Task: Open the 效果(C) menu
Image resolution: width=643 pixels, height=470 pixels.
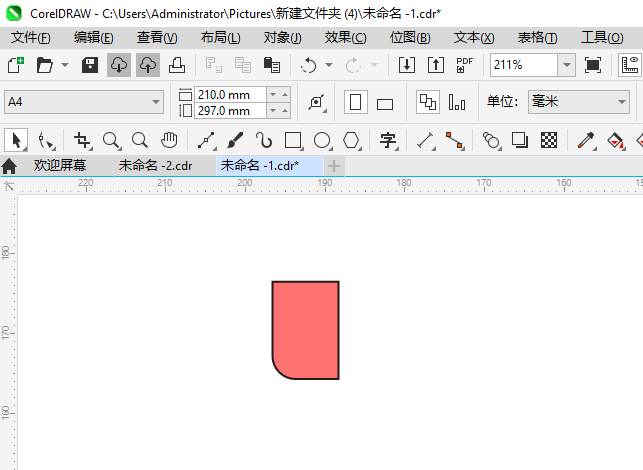Action: [345, 38]
